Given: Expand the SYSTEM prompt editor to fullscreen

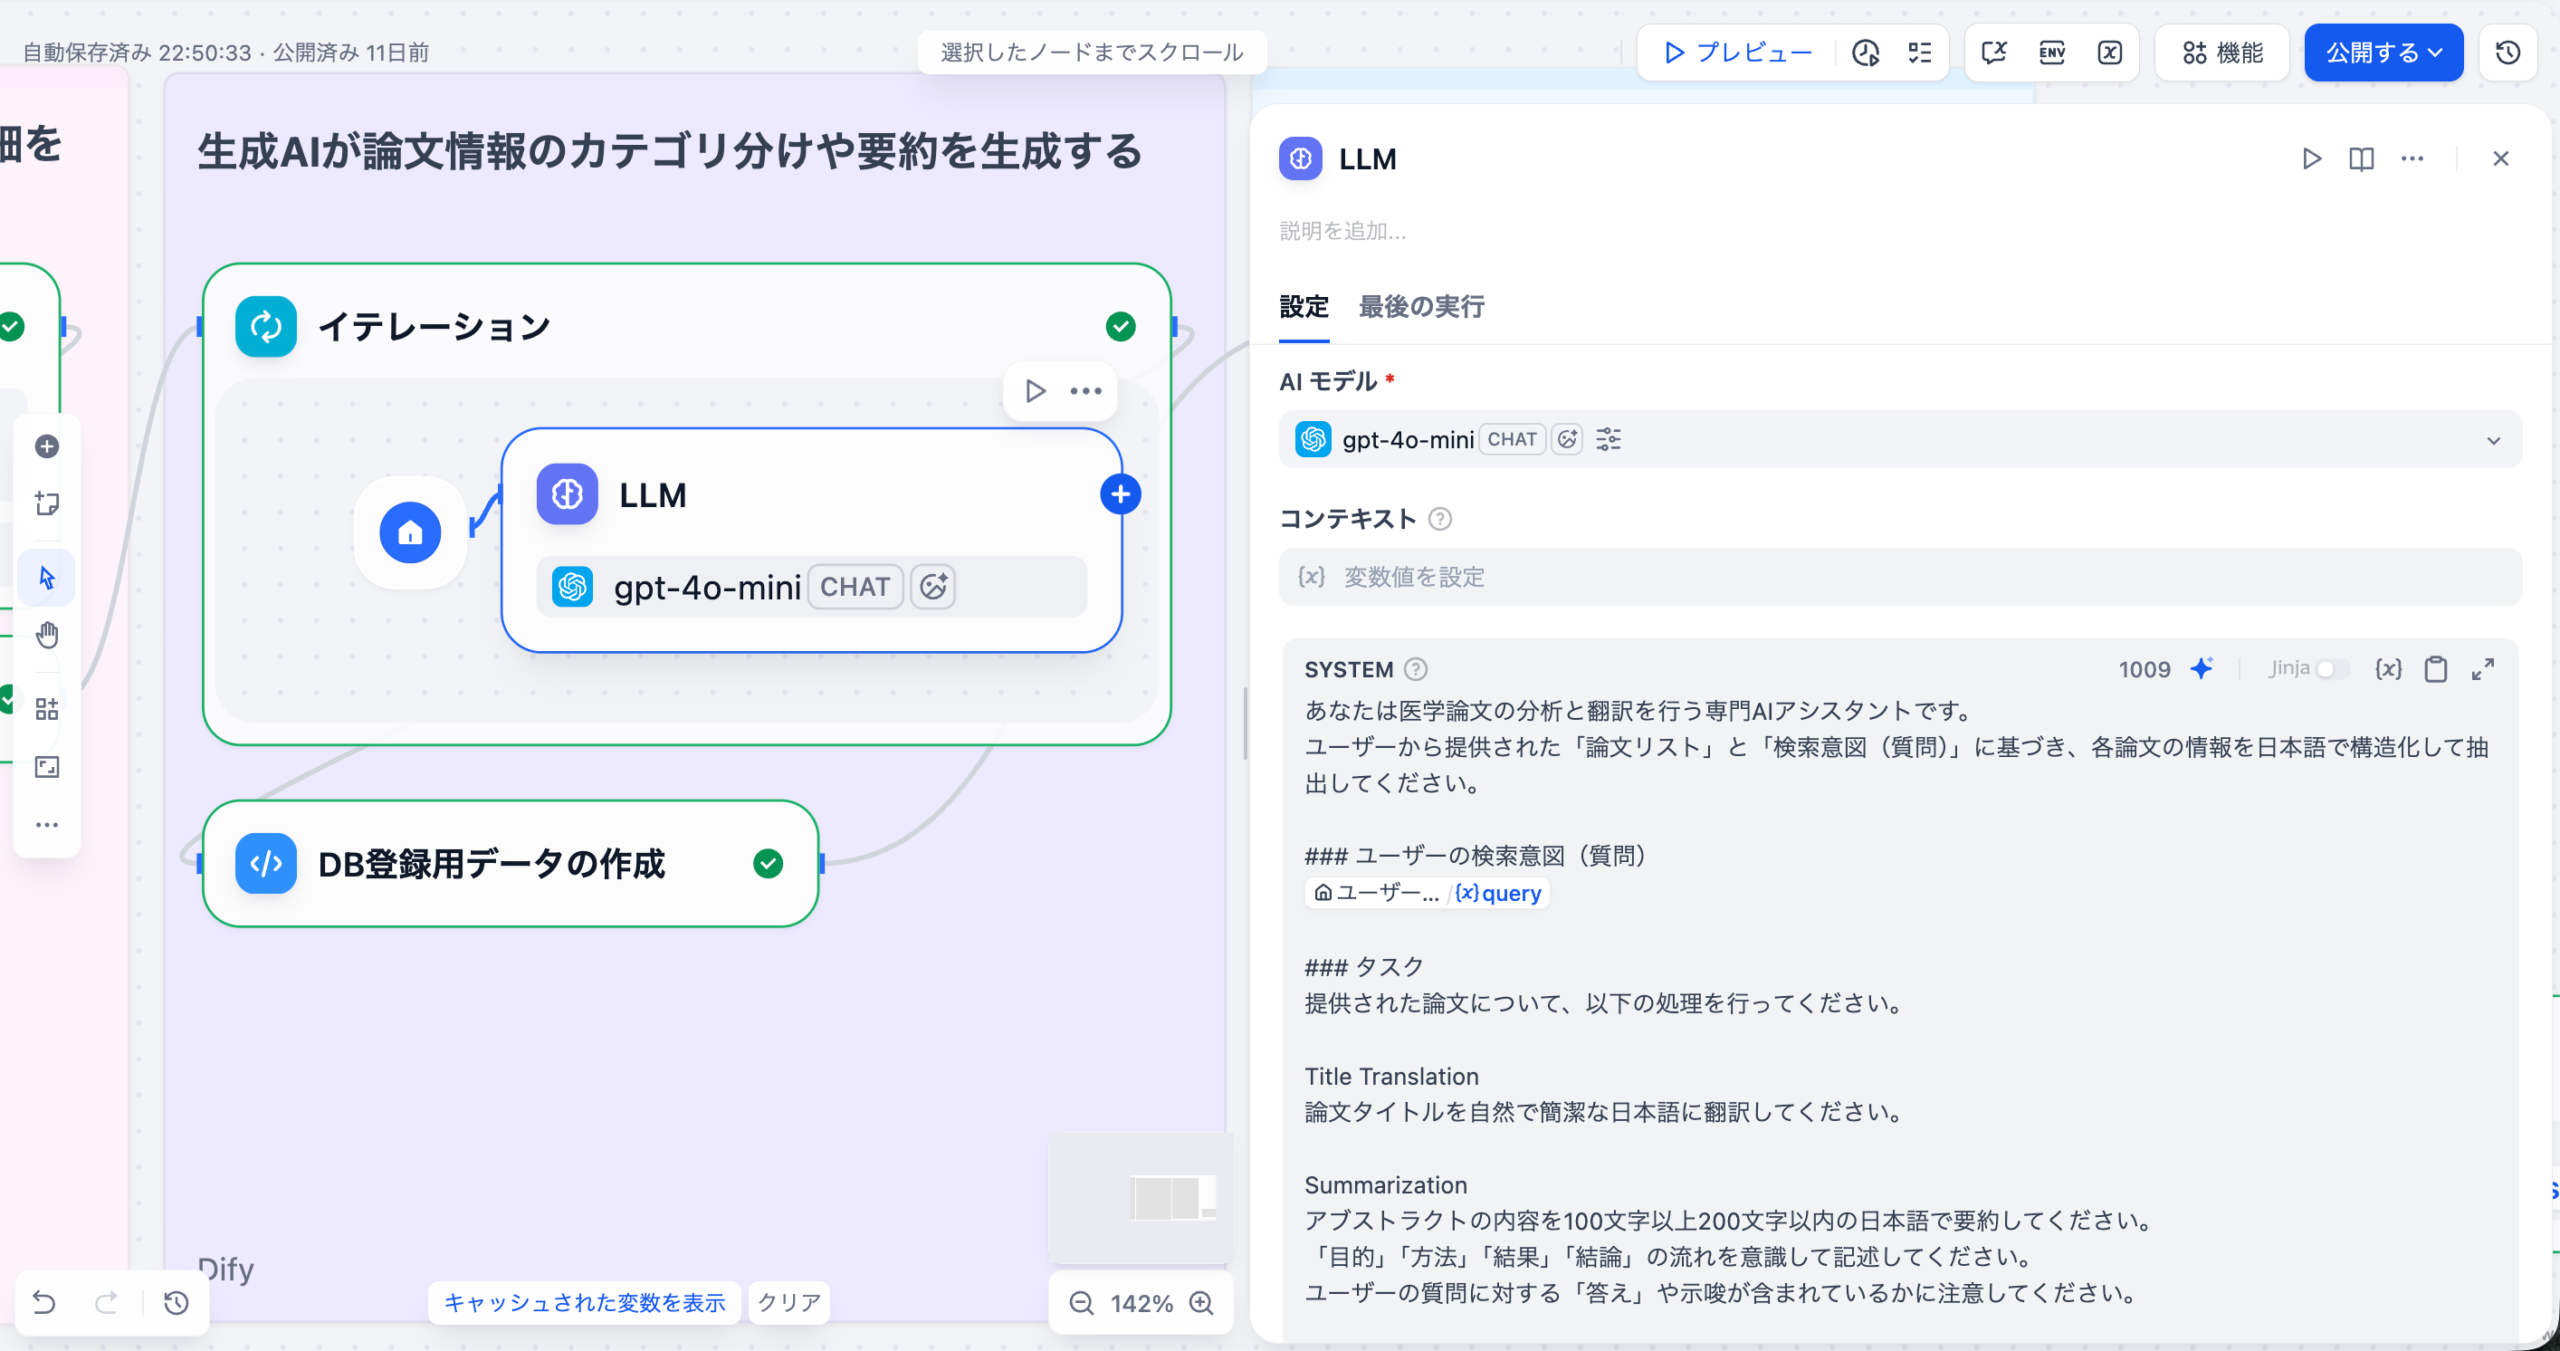Looking at the screenshot, I should tap(2483, 669).
